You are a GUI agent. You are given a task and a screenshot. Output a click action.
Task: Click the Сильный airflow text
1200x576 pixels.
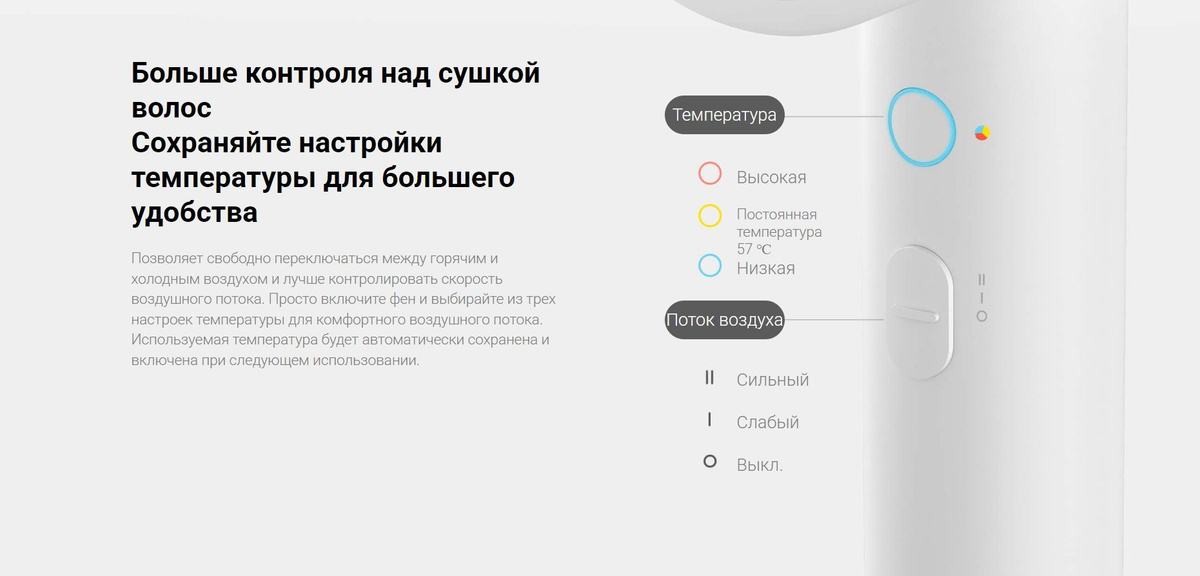click(x=773, y=380)
